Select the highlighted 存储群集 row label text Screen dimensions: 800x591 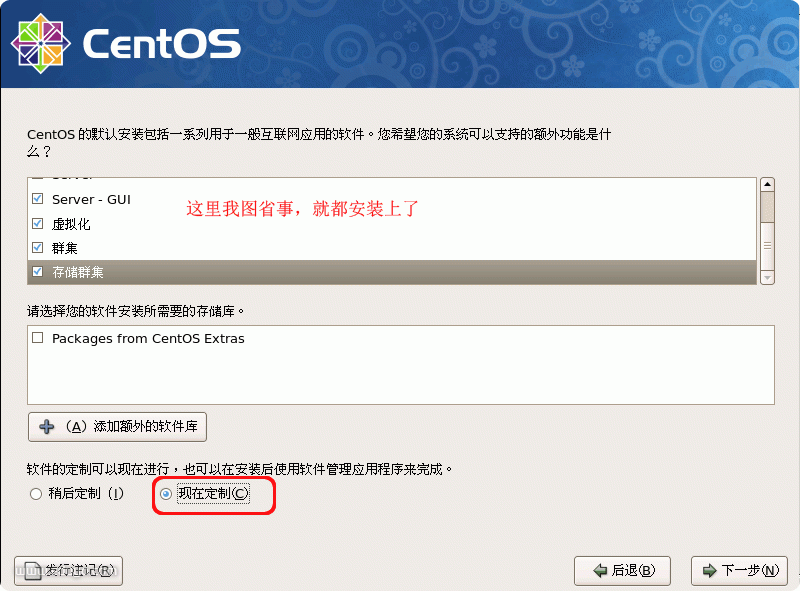(77, 272)
